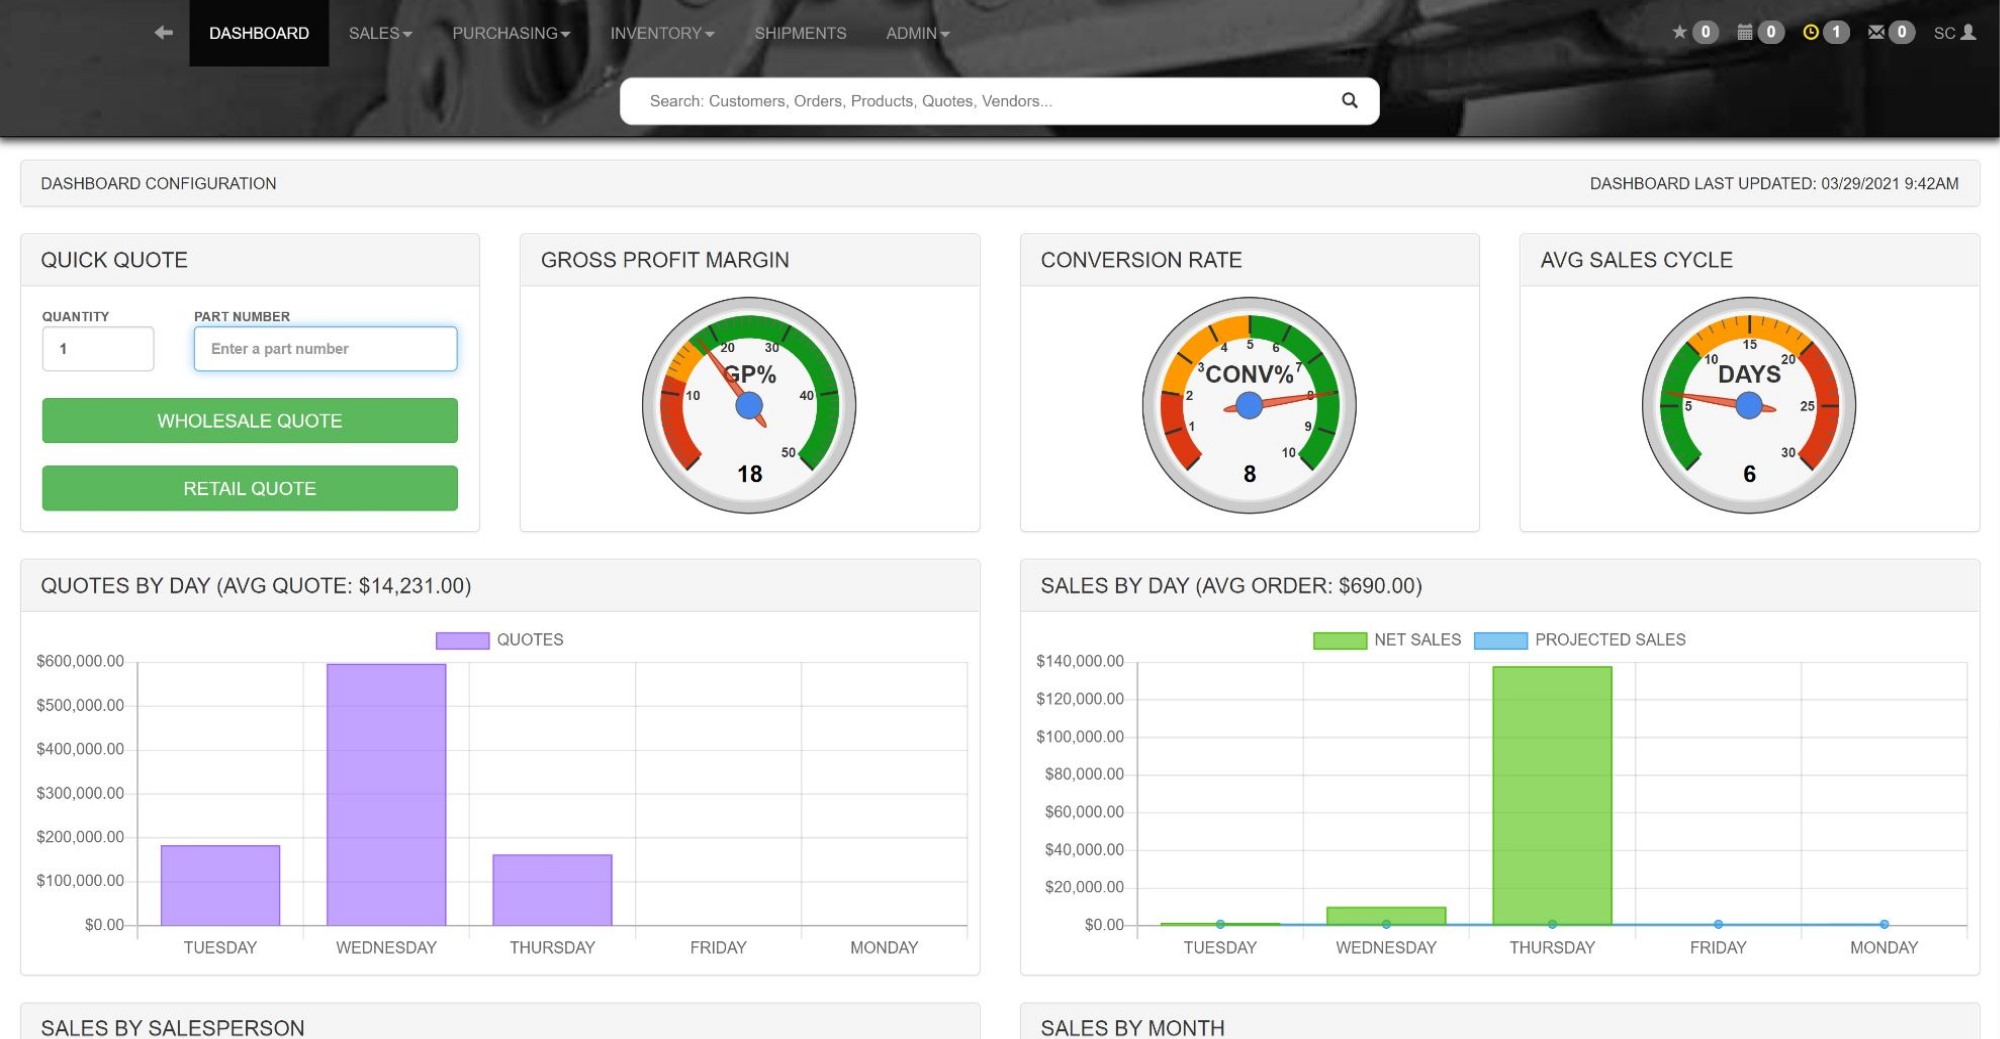This screenshot has height=1039, width=2000.
Task: Click the Dashboard Last Updated timestamp
Action: point(1774,183)
